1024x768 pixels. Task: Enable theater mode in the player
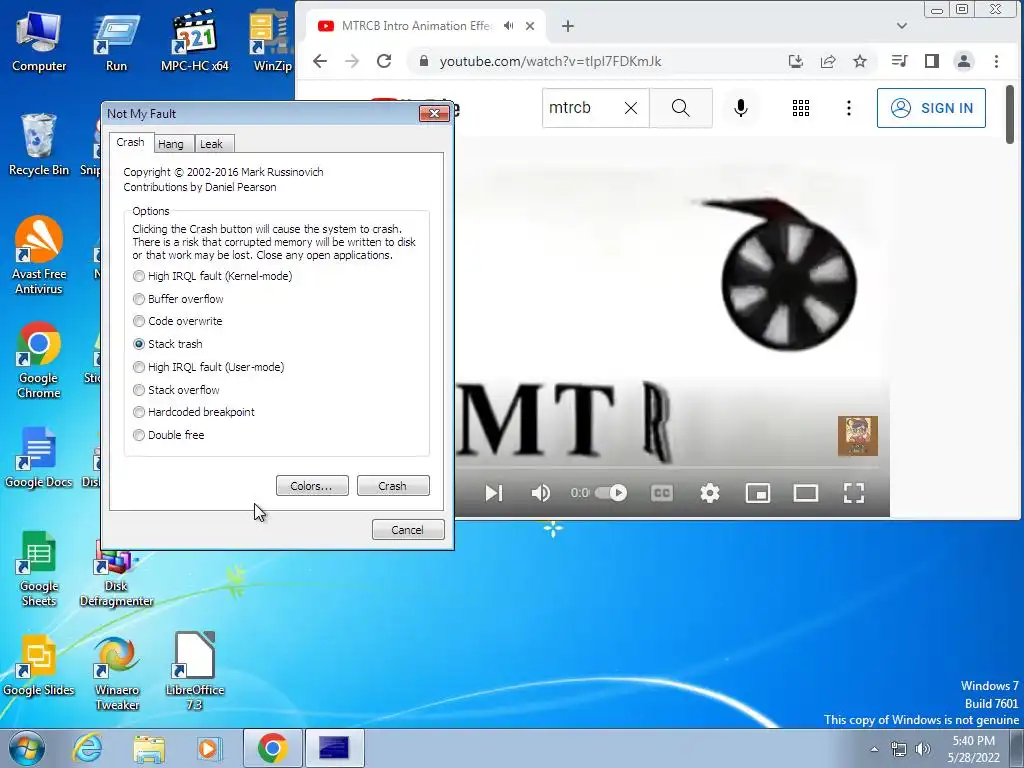point(806,493)
